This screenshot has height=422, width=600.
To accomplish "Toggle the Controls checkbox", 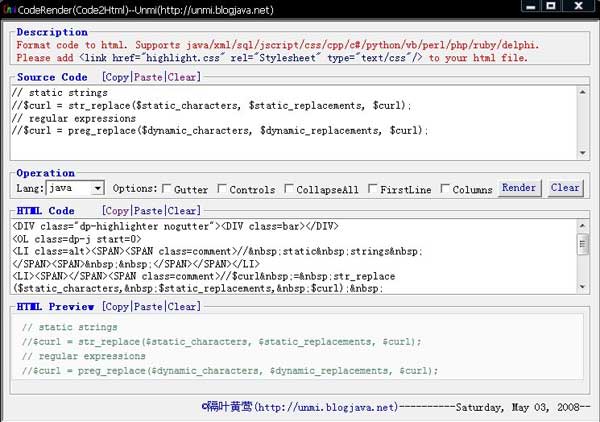I will [222, 189].
